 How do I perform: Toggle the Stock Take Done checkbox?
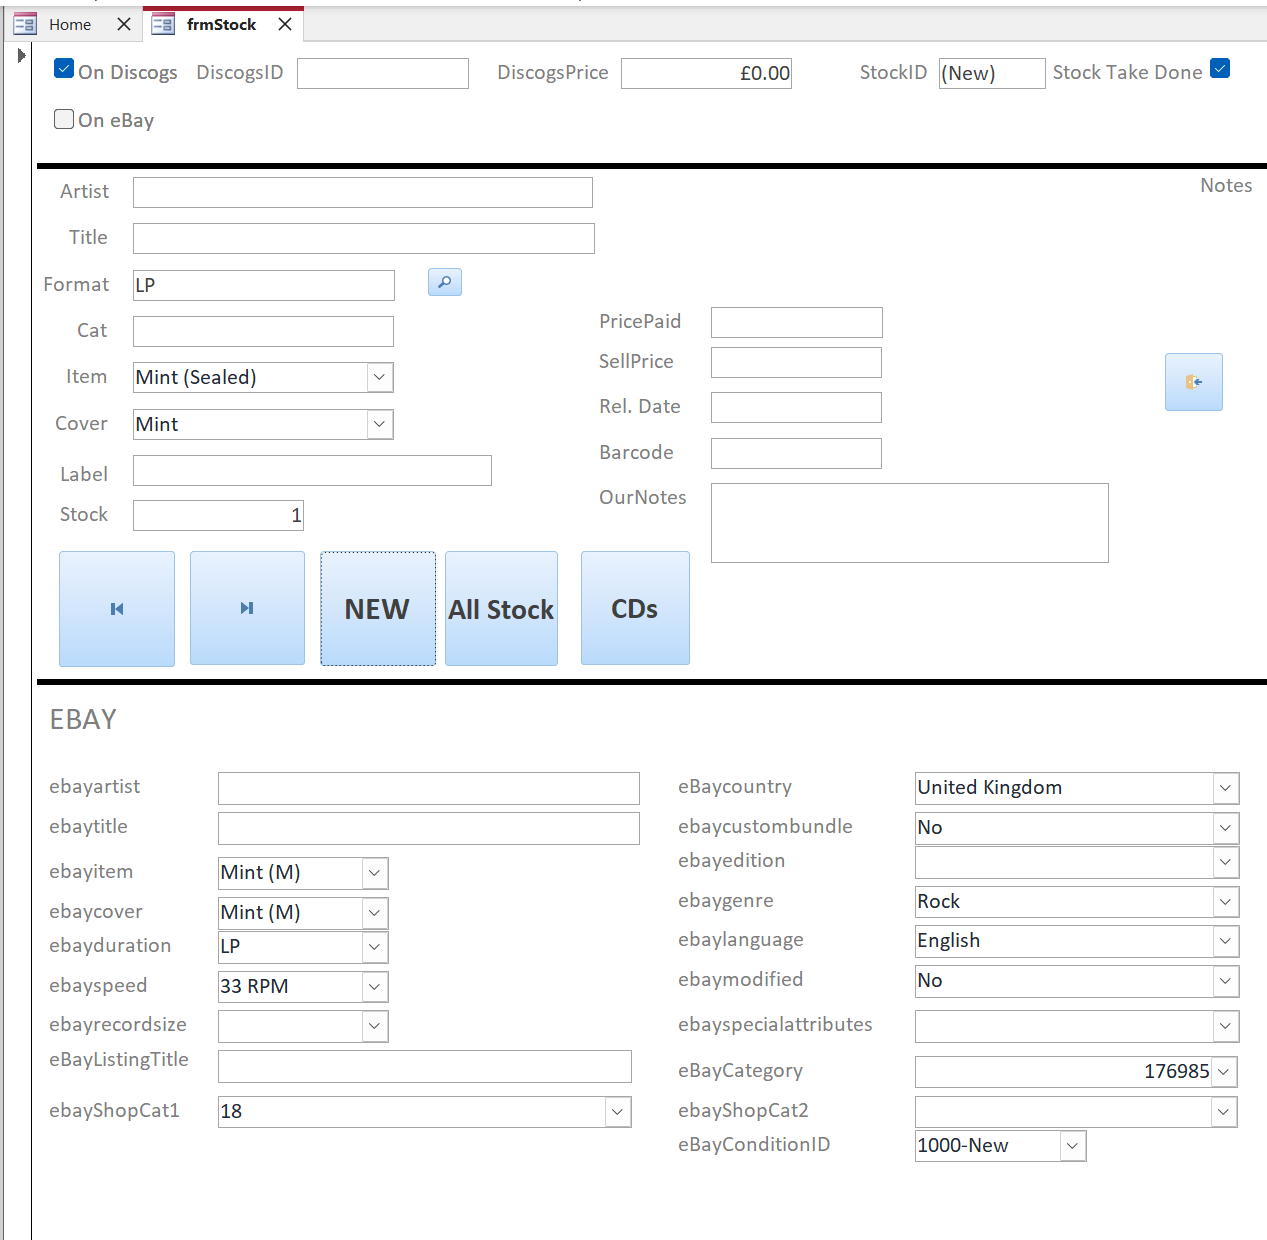tap(1220, 68)
